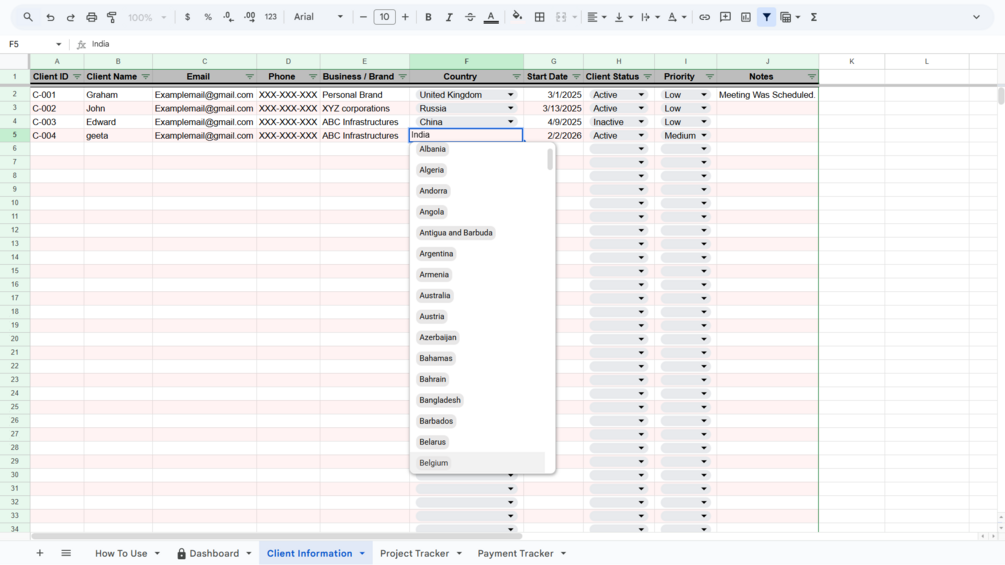1005x565 pixels.
Task: Open the zoom 100% dropdown
Action: (146, 17)
